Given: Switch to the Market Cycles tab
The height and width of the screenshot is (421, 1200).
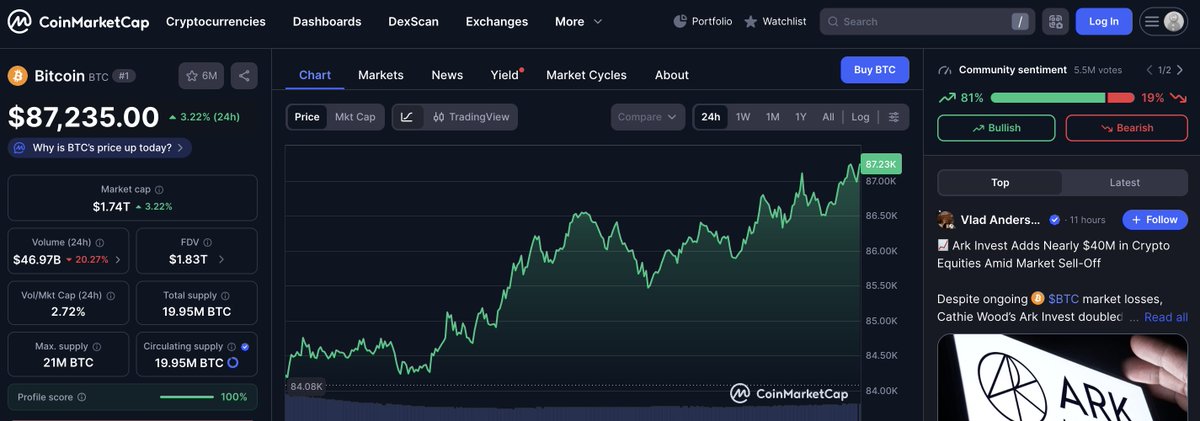Looking at the screenshot, I should (586, 75).
